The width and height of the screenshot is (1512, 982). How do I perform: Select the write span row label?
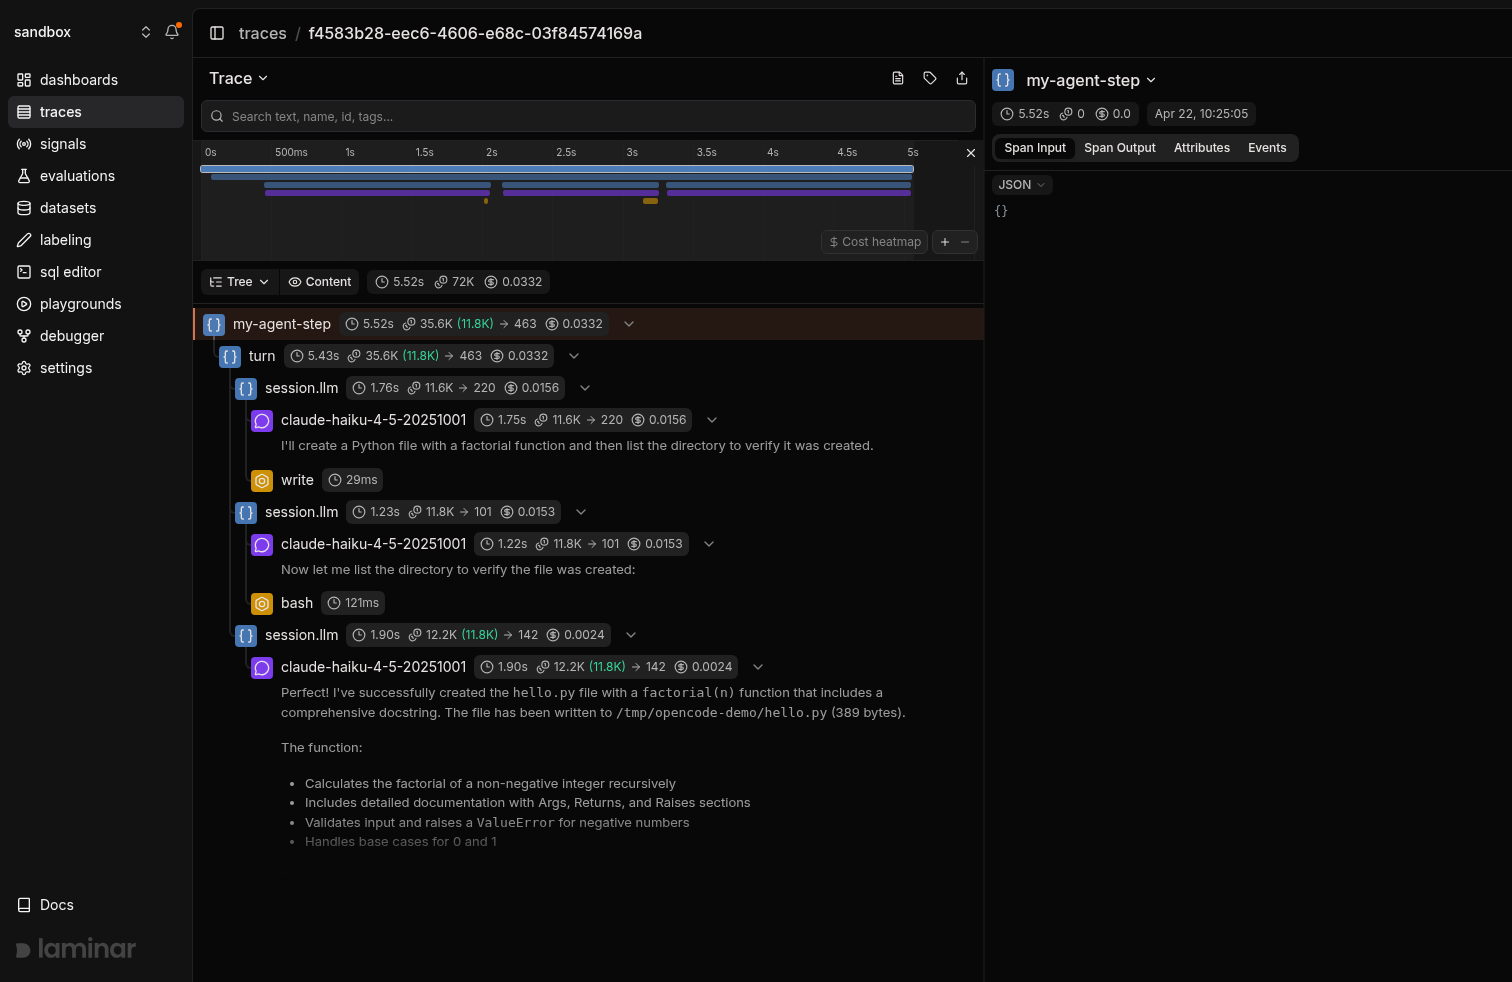[x=297, y=480]
